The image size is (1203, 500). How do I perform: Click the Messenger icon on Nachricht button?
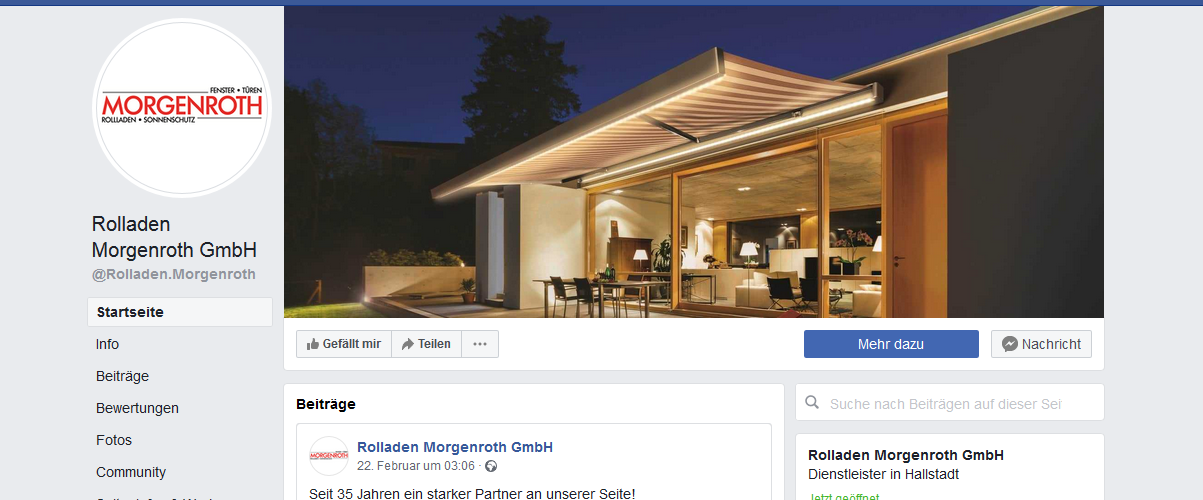[x=1010, y=344]
